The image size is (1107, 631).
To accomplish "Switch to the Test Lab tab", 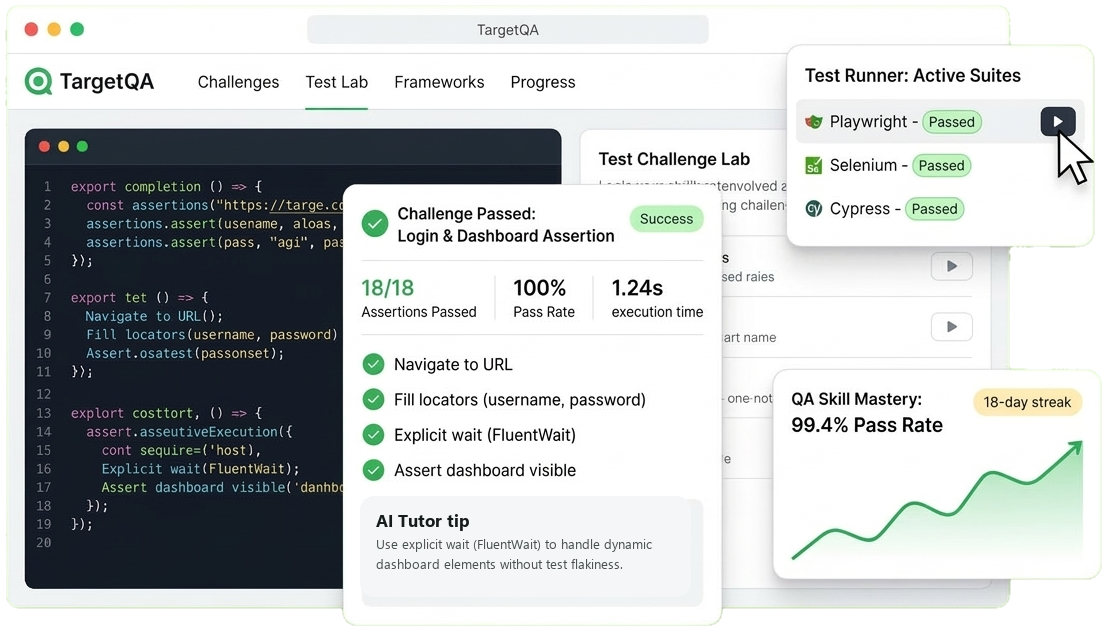I will 336,82.
